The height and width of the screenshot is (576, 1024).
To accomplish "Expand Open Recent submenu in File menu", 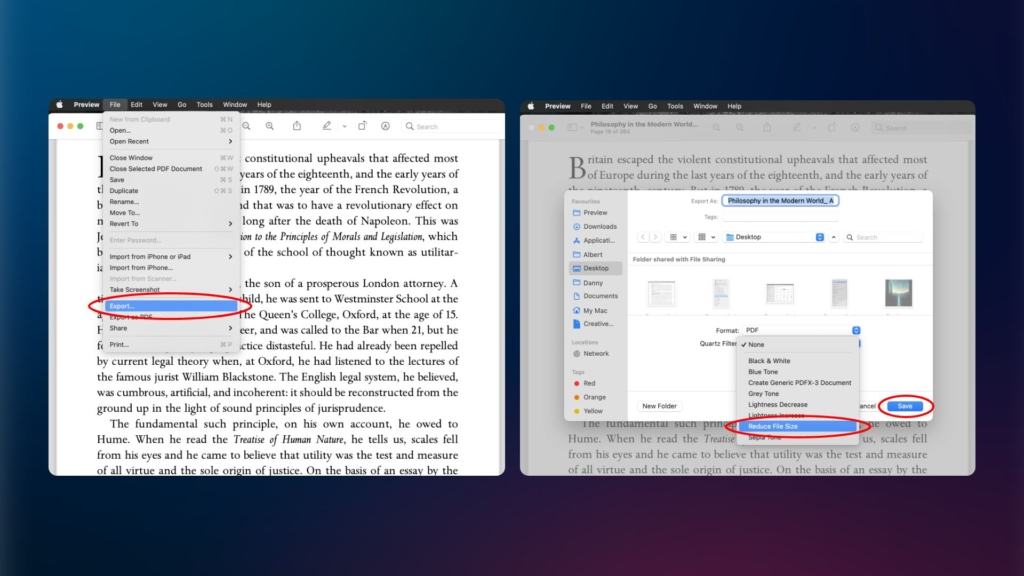I will click(170, 141).
